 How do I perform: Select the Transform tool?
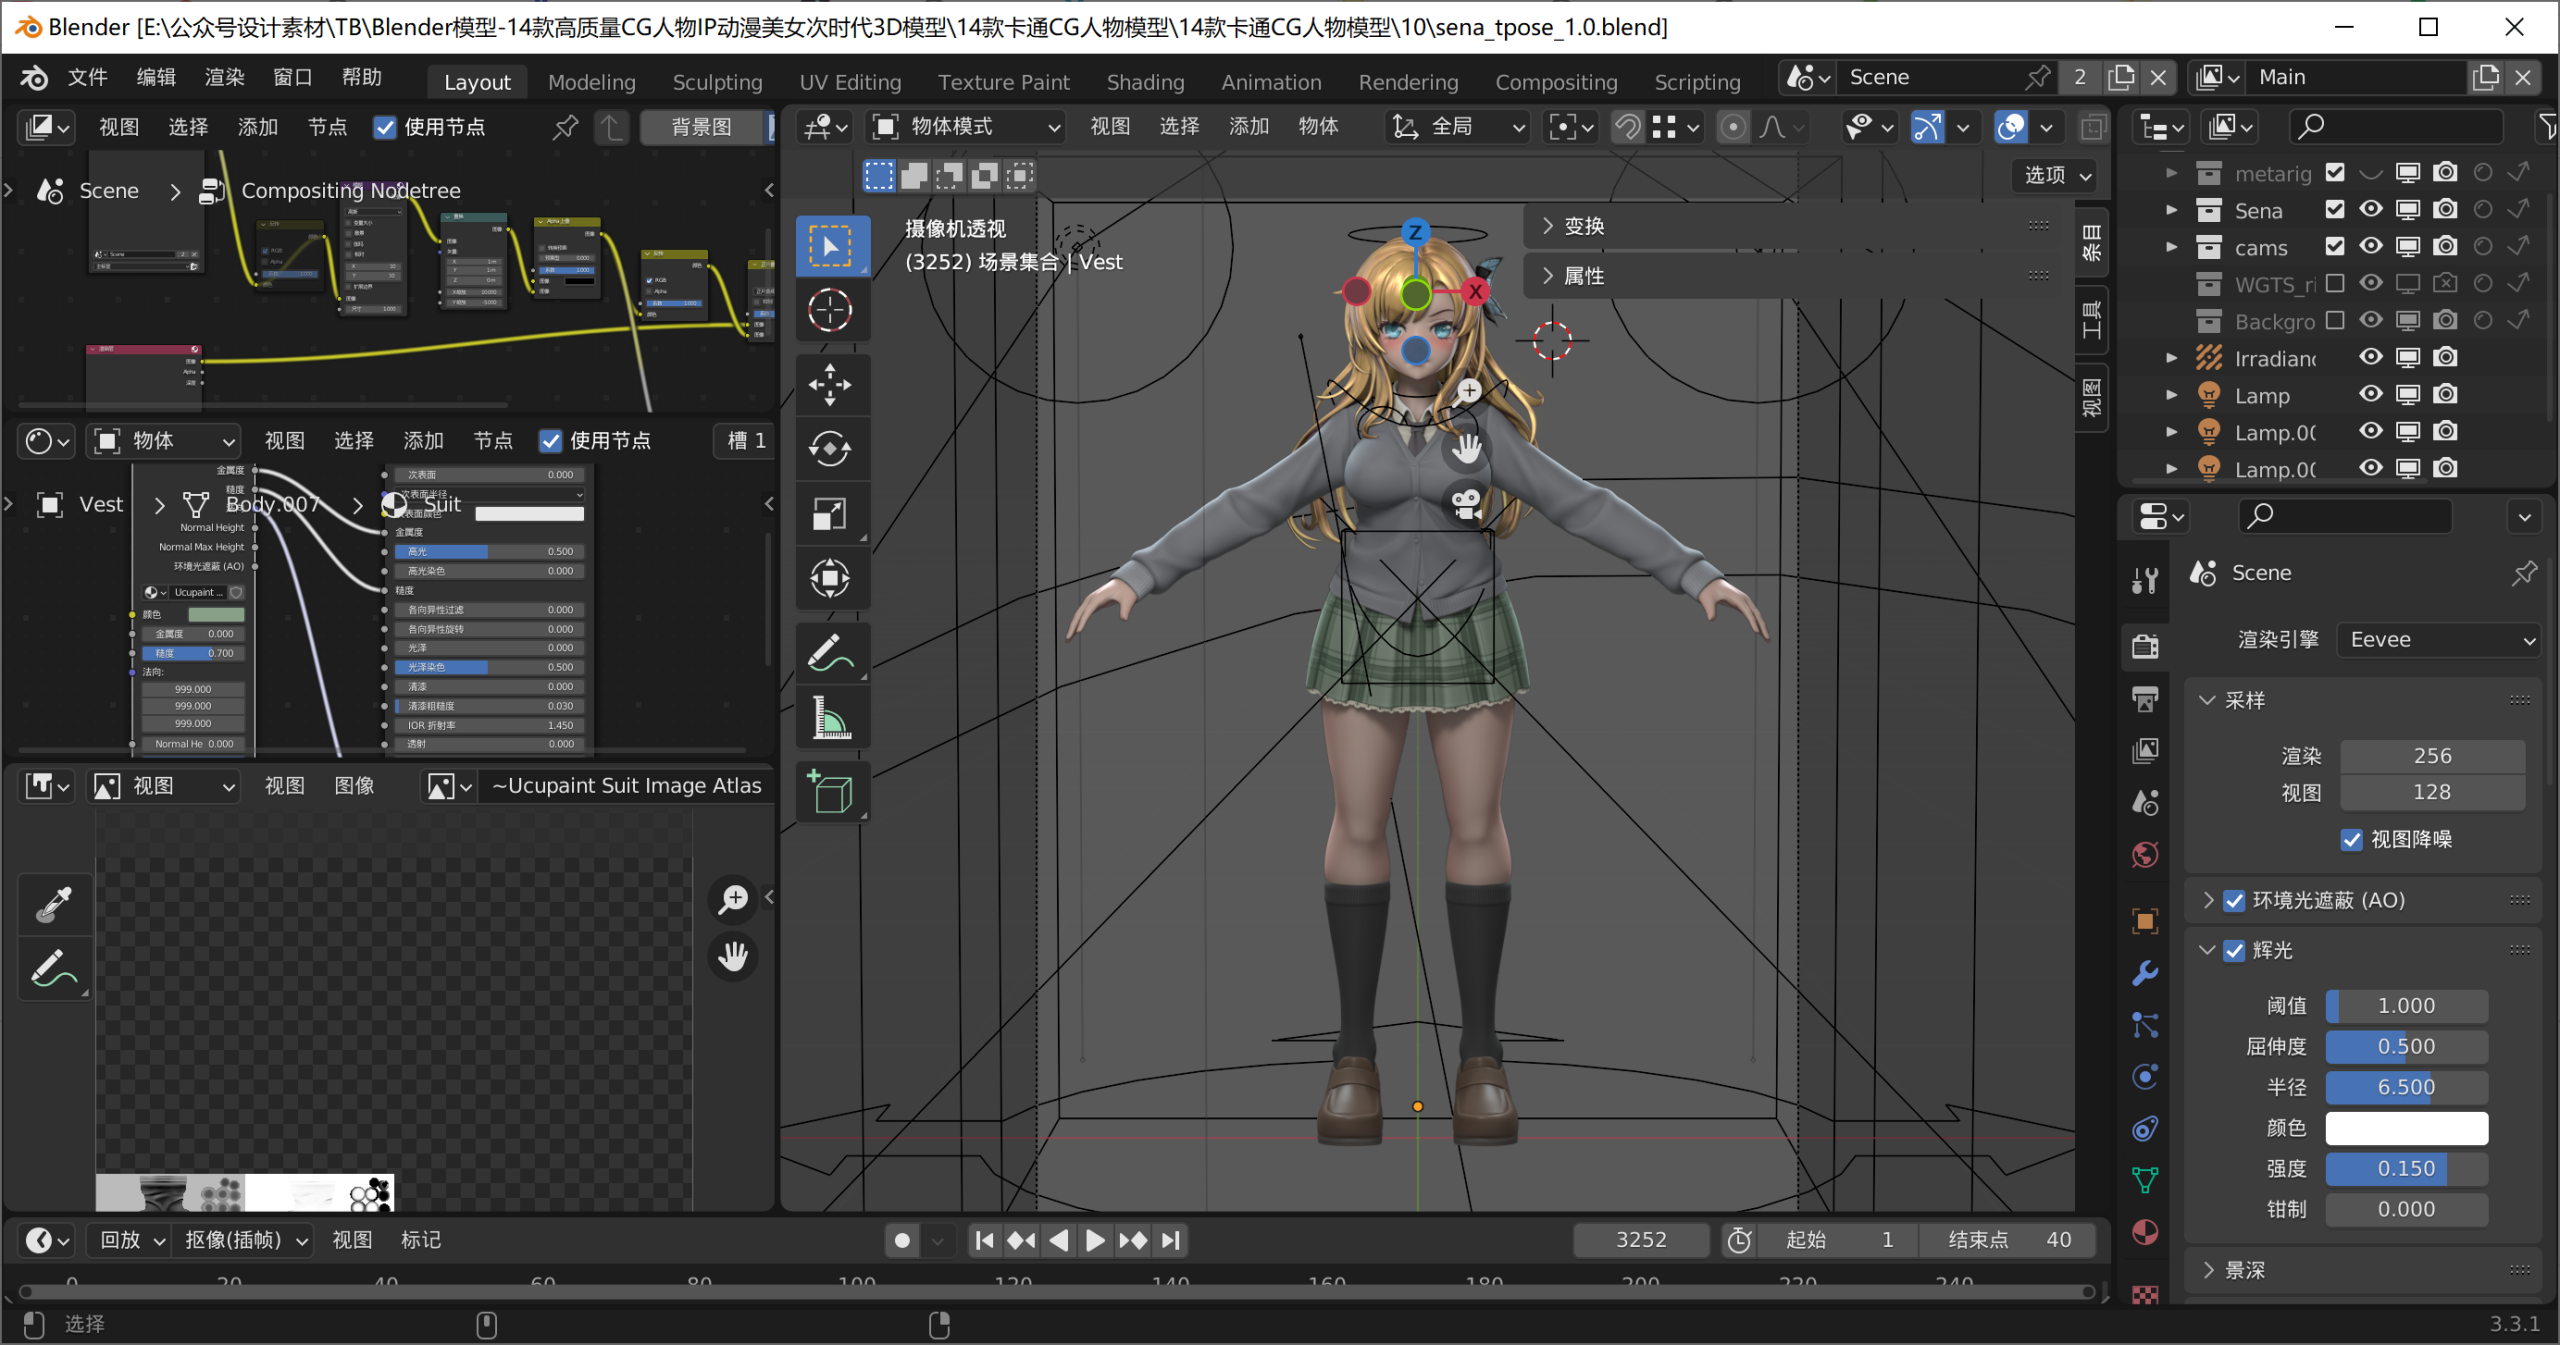click(830, 578)
